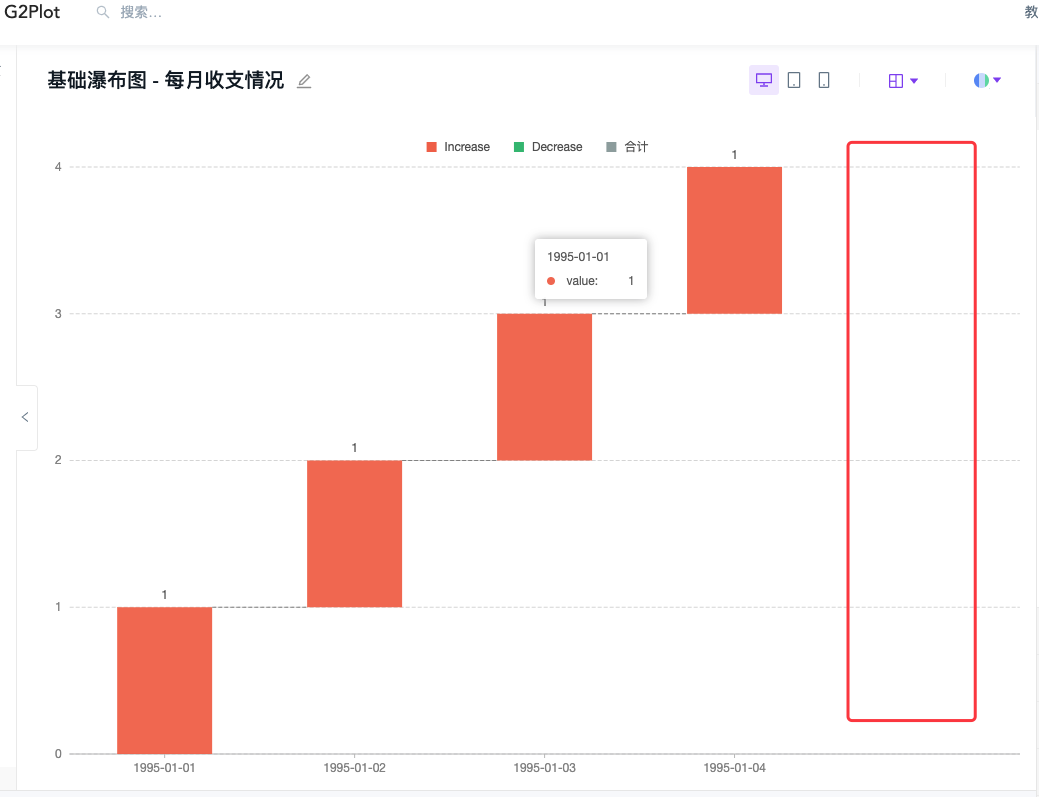Click the layout panel icon
This screenshot has height=797, width=1039.
(897, 79)
